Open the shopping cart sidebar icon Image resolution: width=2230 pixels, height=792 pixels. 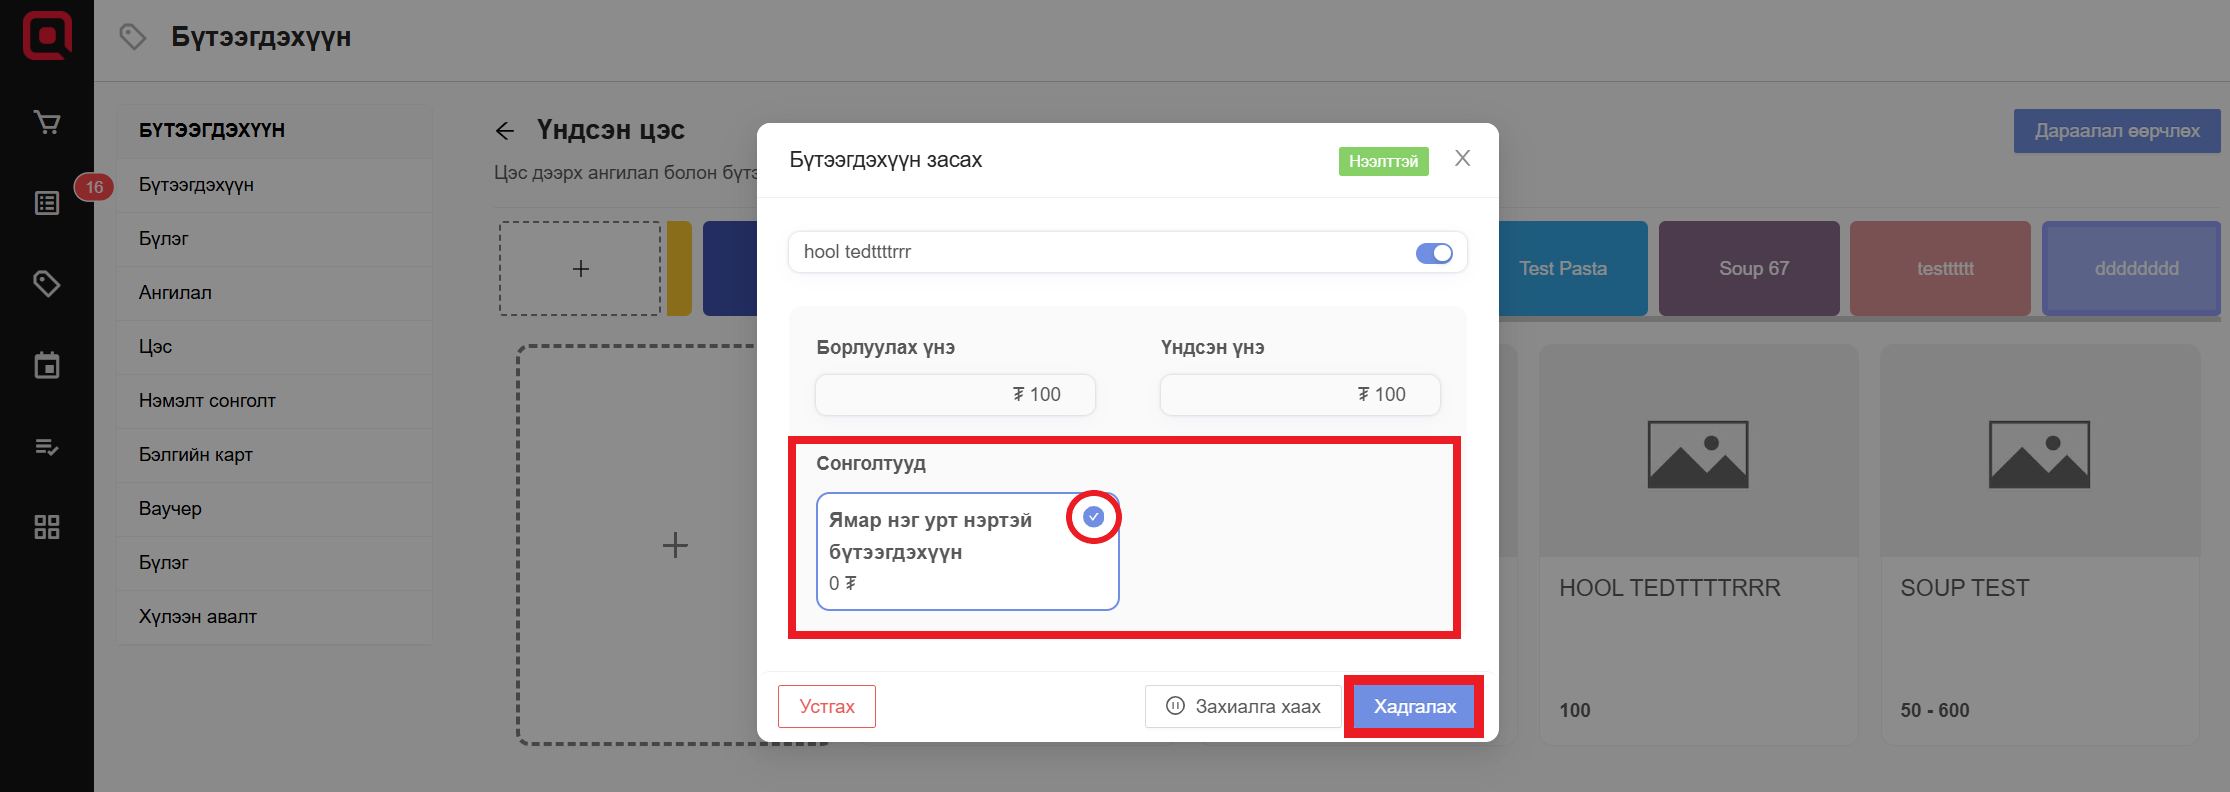pyautogui.click(x=47, y=123)
